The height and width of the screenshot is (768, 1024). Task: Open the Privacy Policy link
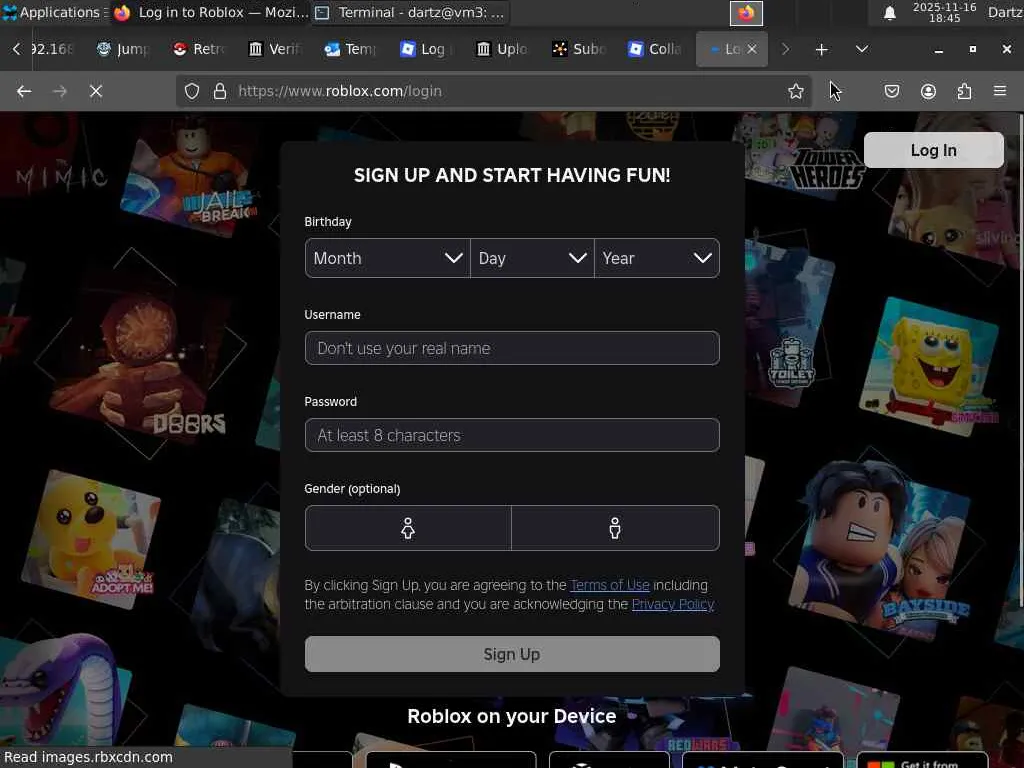pos(673,604)
